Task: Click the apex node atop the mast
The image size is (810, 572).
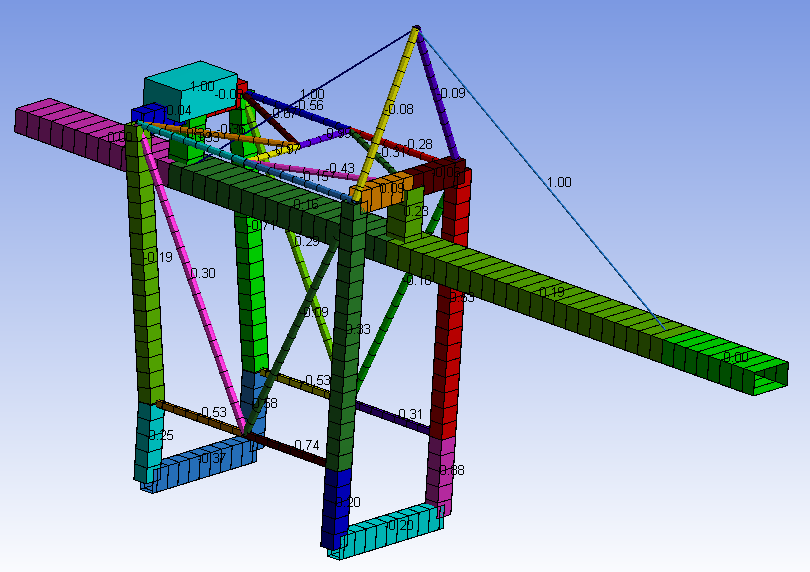Action: (x=417, y=29)
